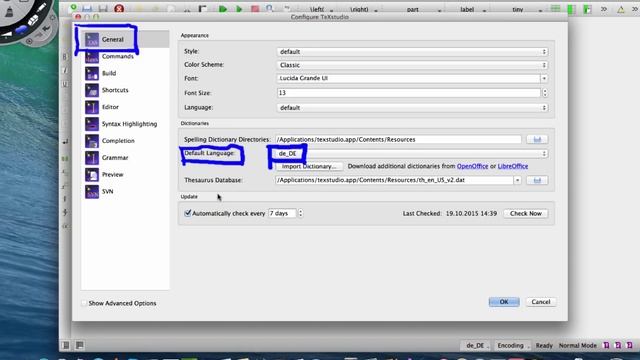Toggle the left side panel icon in status bar
640x360 pixels.
[66, 345]
